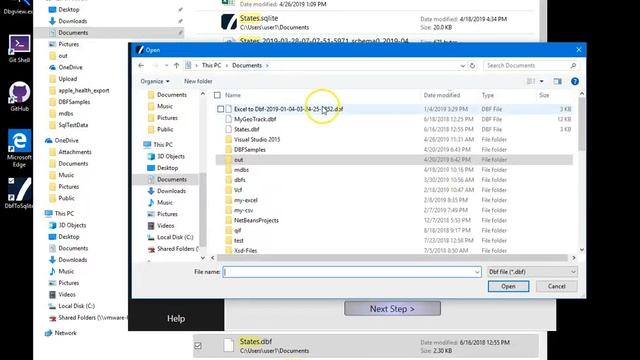Tick the select-all checkbox by Name
640x360 pixels.
(217, 95)
